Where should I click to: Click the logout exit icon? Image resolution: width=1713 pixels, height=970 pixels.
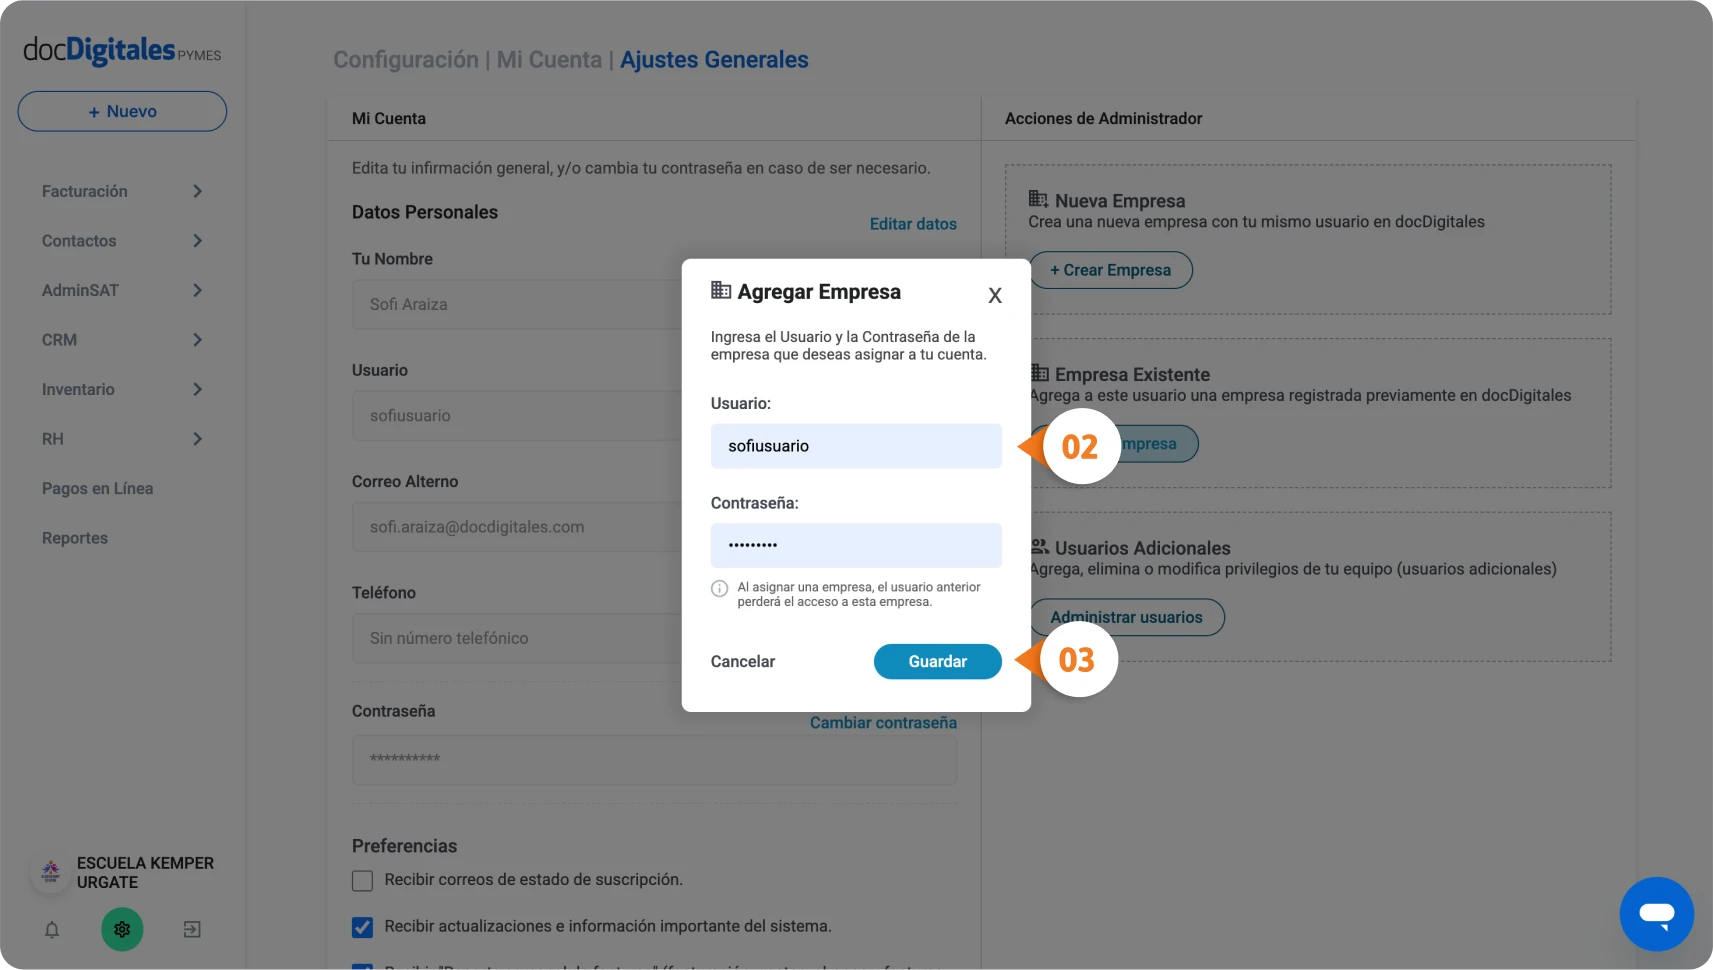tap(192, 930)
